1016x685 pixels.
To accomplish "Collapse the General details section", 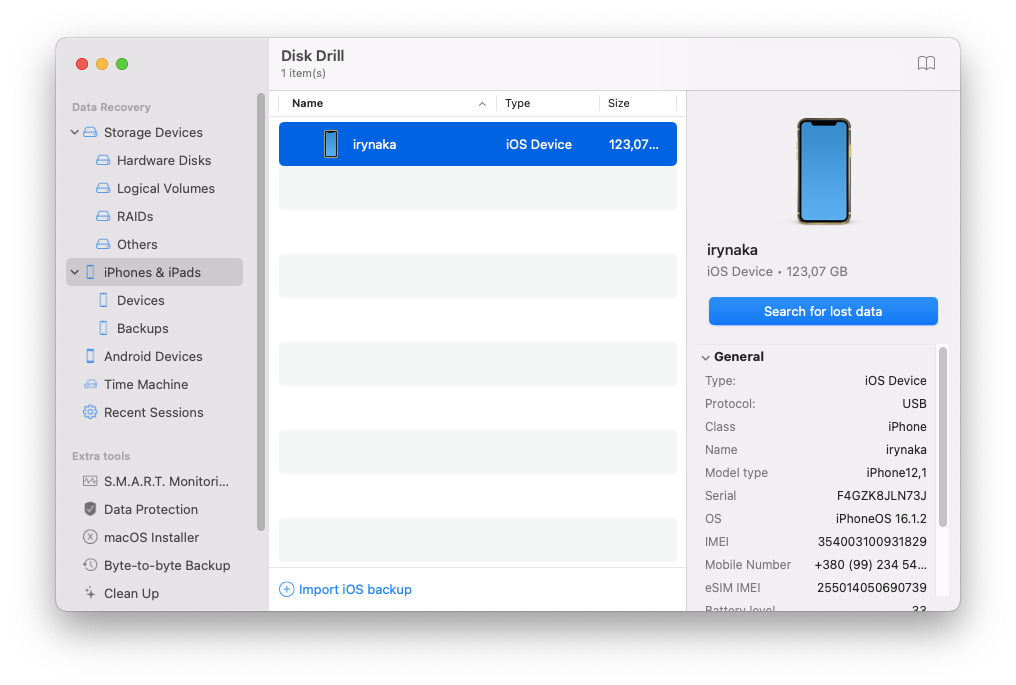I will 706,357.
